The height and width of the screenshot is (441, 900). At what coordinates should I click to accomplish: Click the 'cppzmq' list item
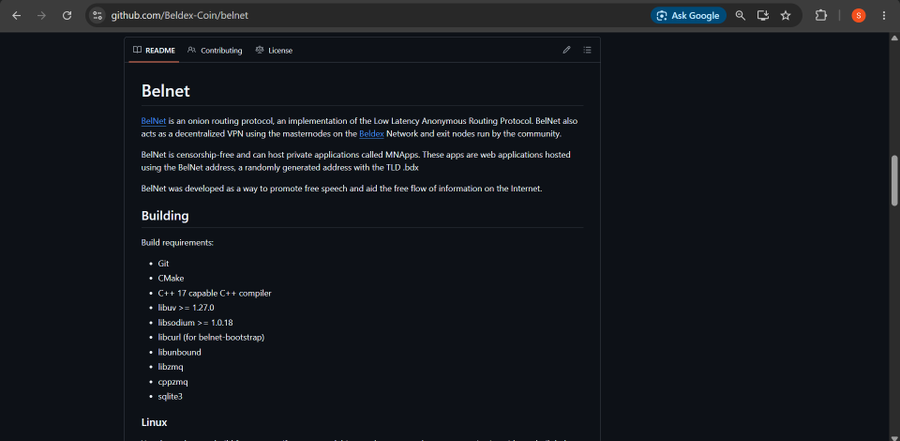tap(173, 382)
